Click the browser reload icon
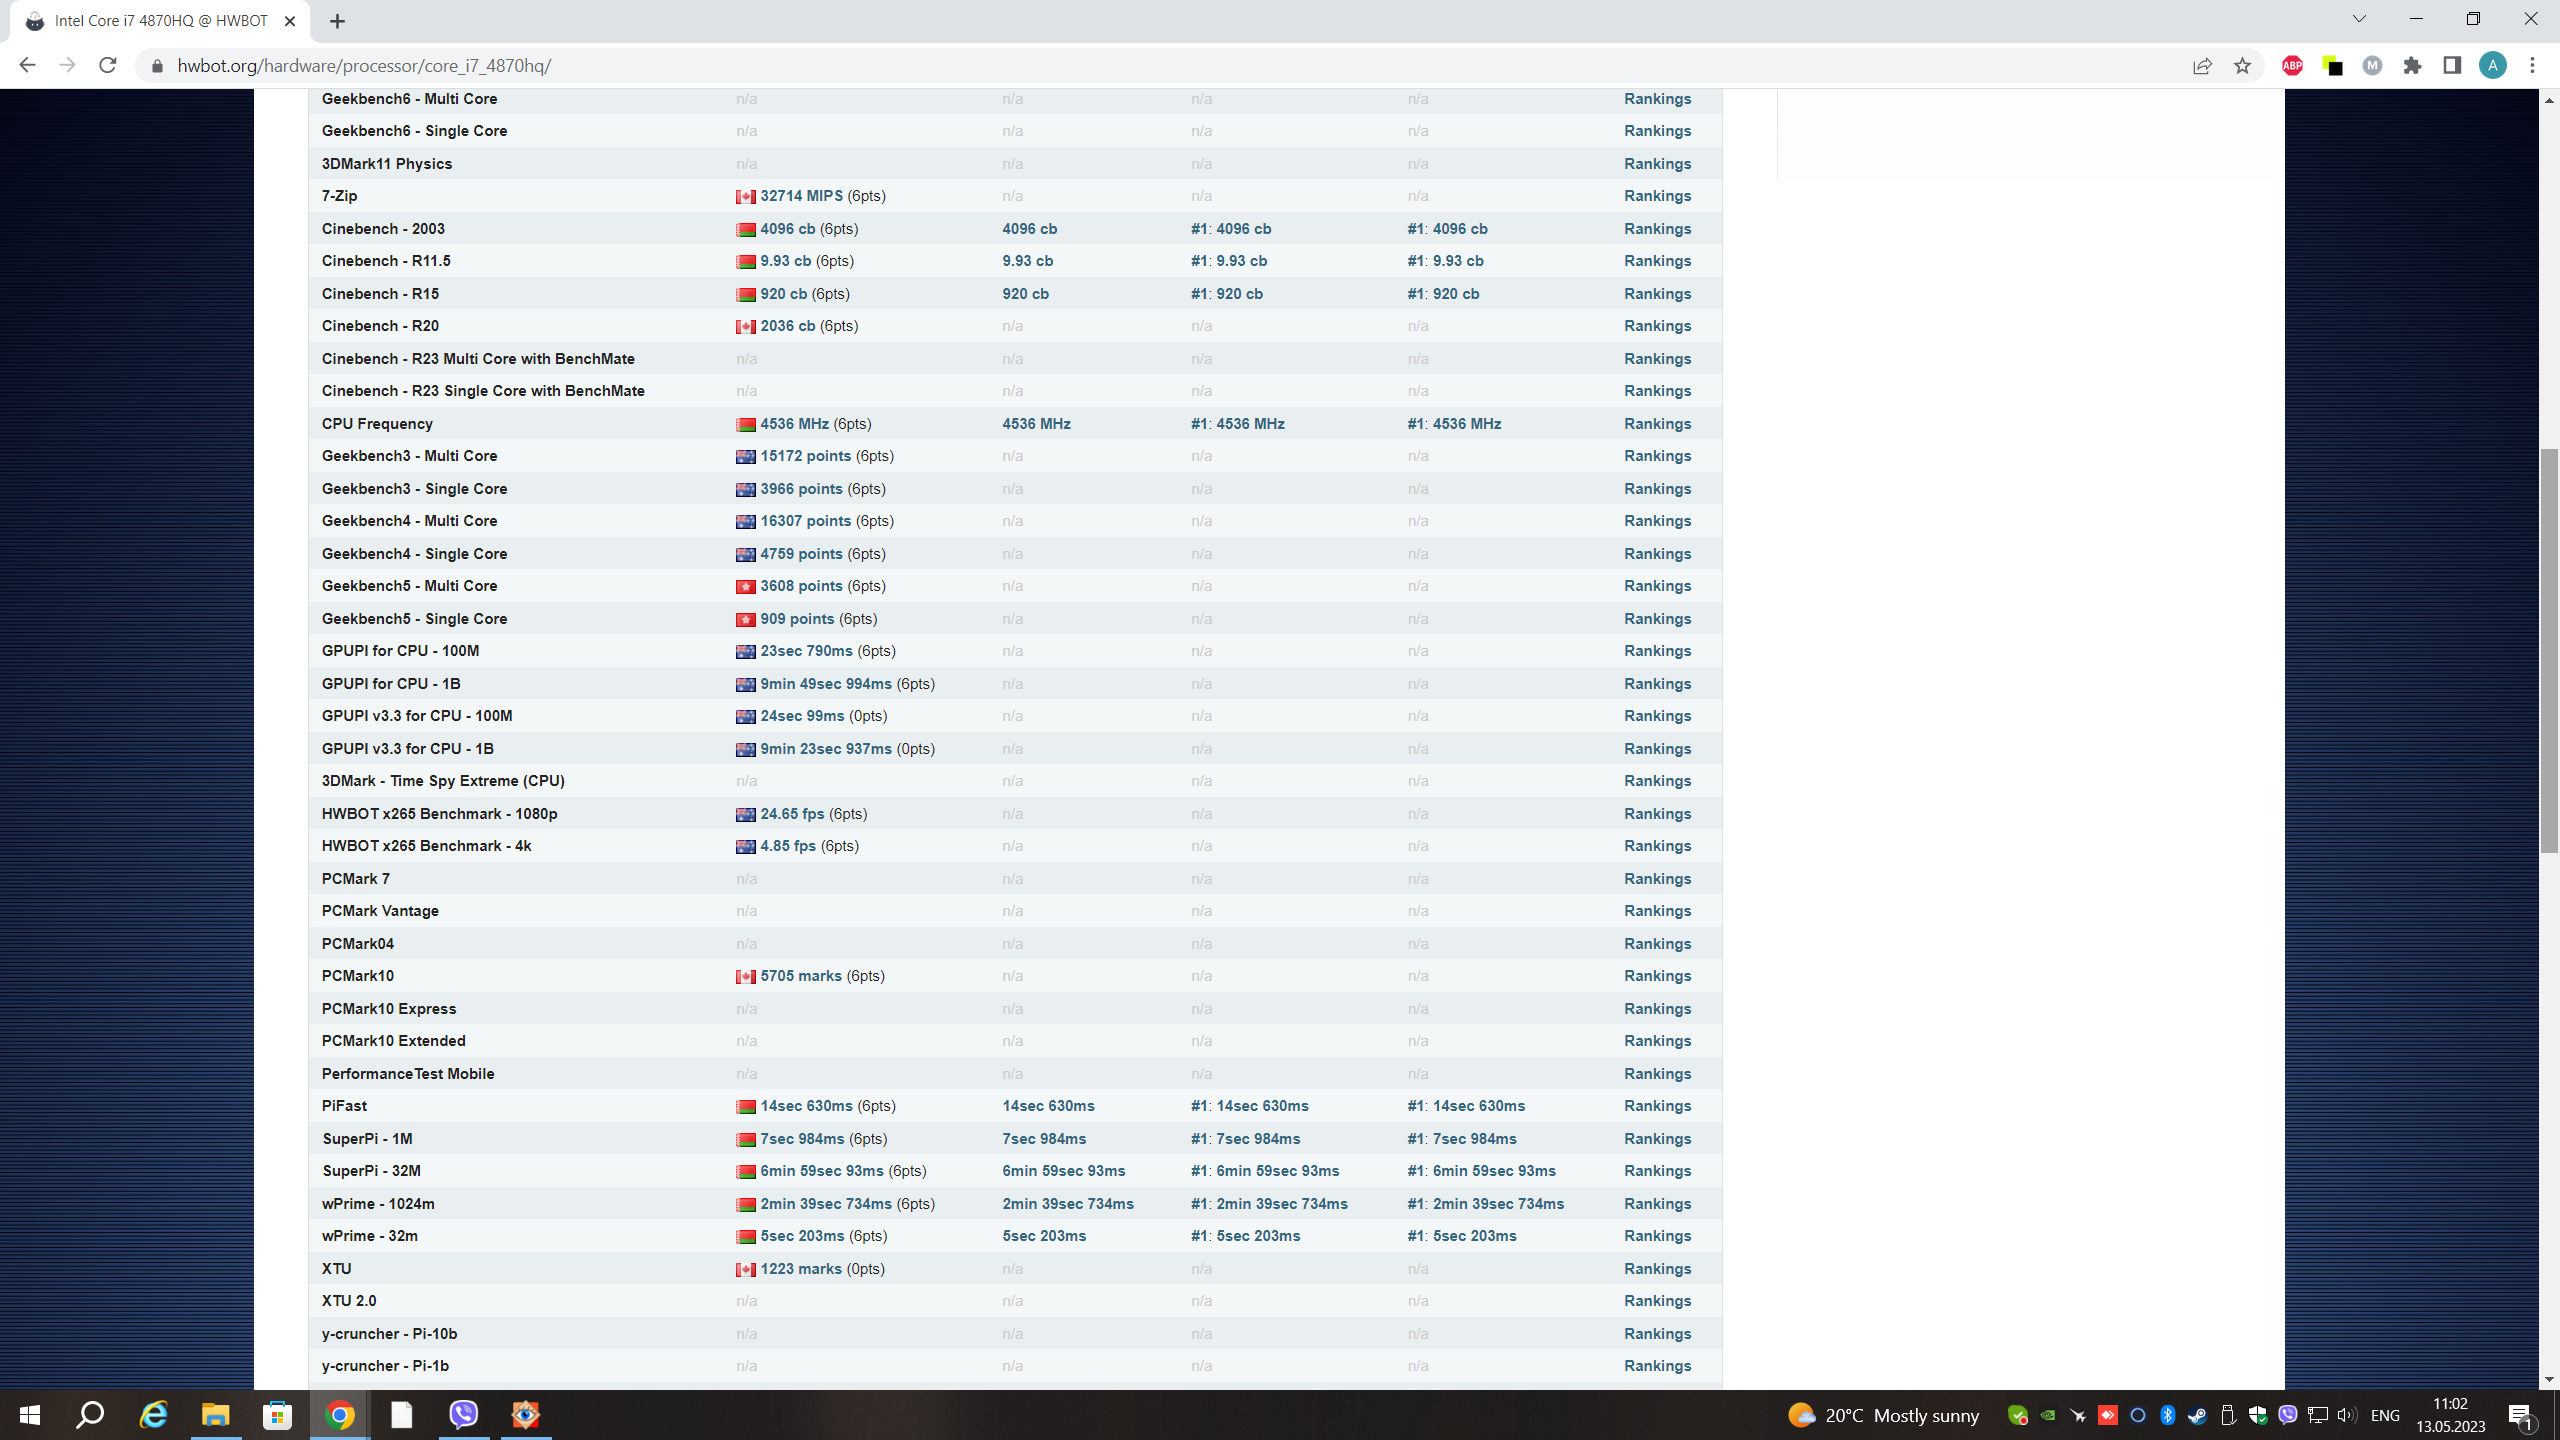This screenshot has height=1440, width=2560. (x=108, y=66)
